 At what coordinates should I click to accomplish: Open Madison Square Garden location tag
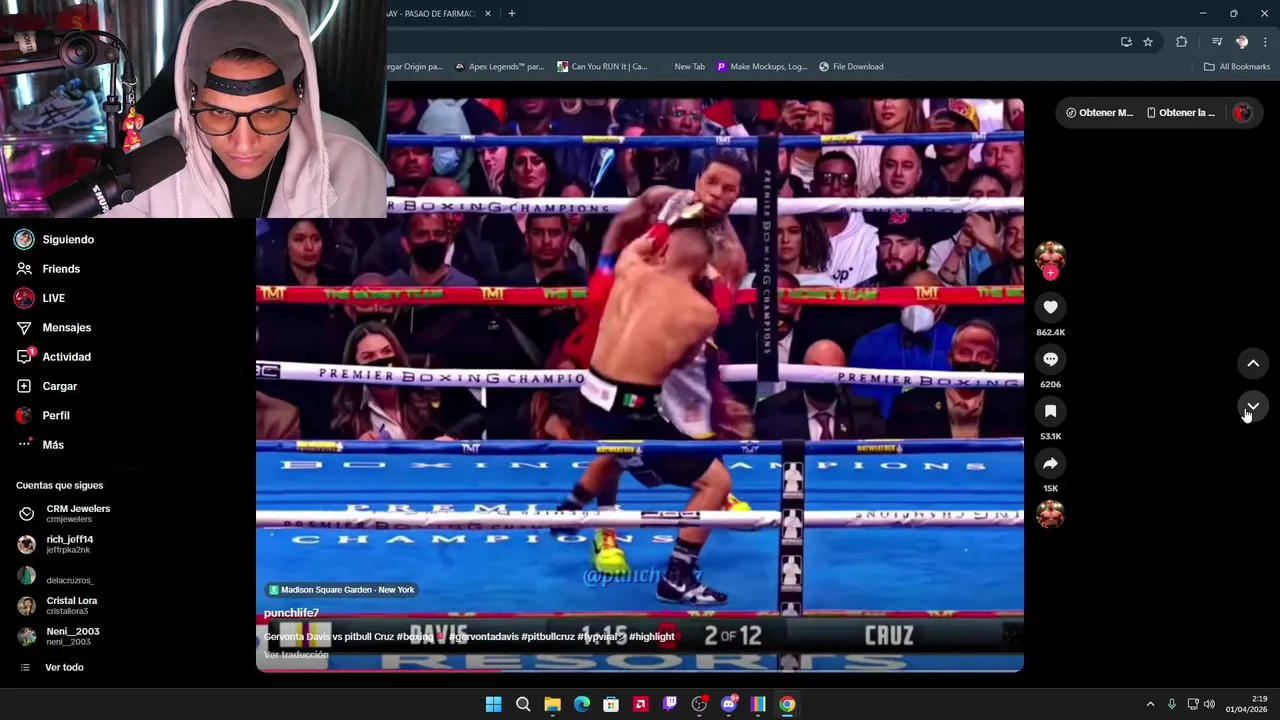tap(341, 590)
